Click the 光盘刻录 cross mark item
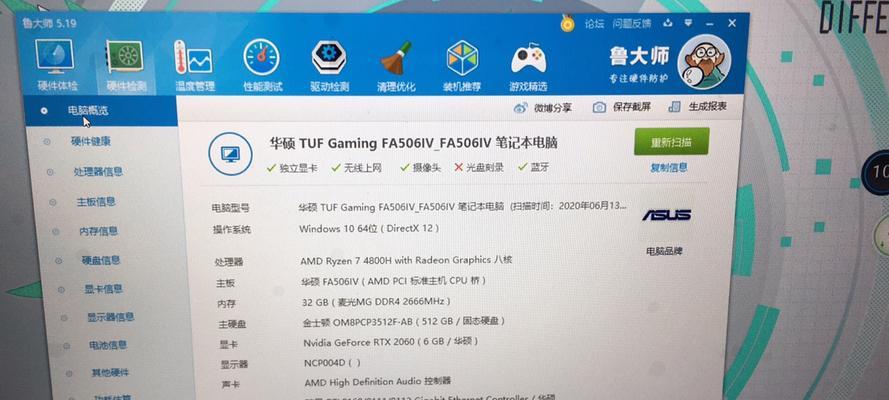The image size is (889, 400). pos(479,168)
